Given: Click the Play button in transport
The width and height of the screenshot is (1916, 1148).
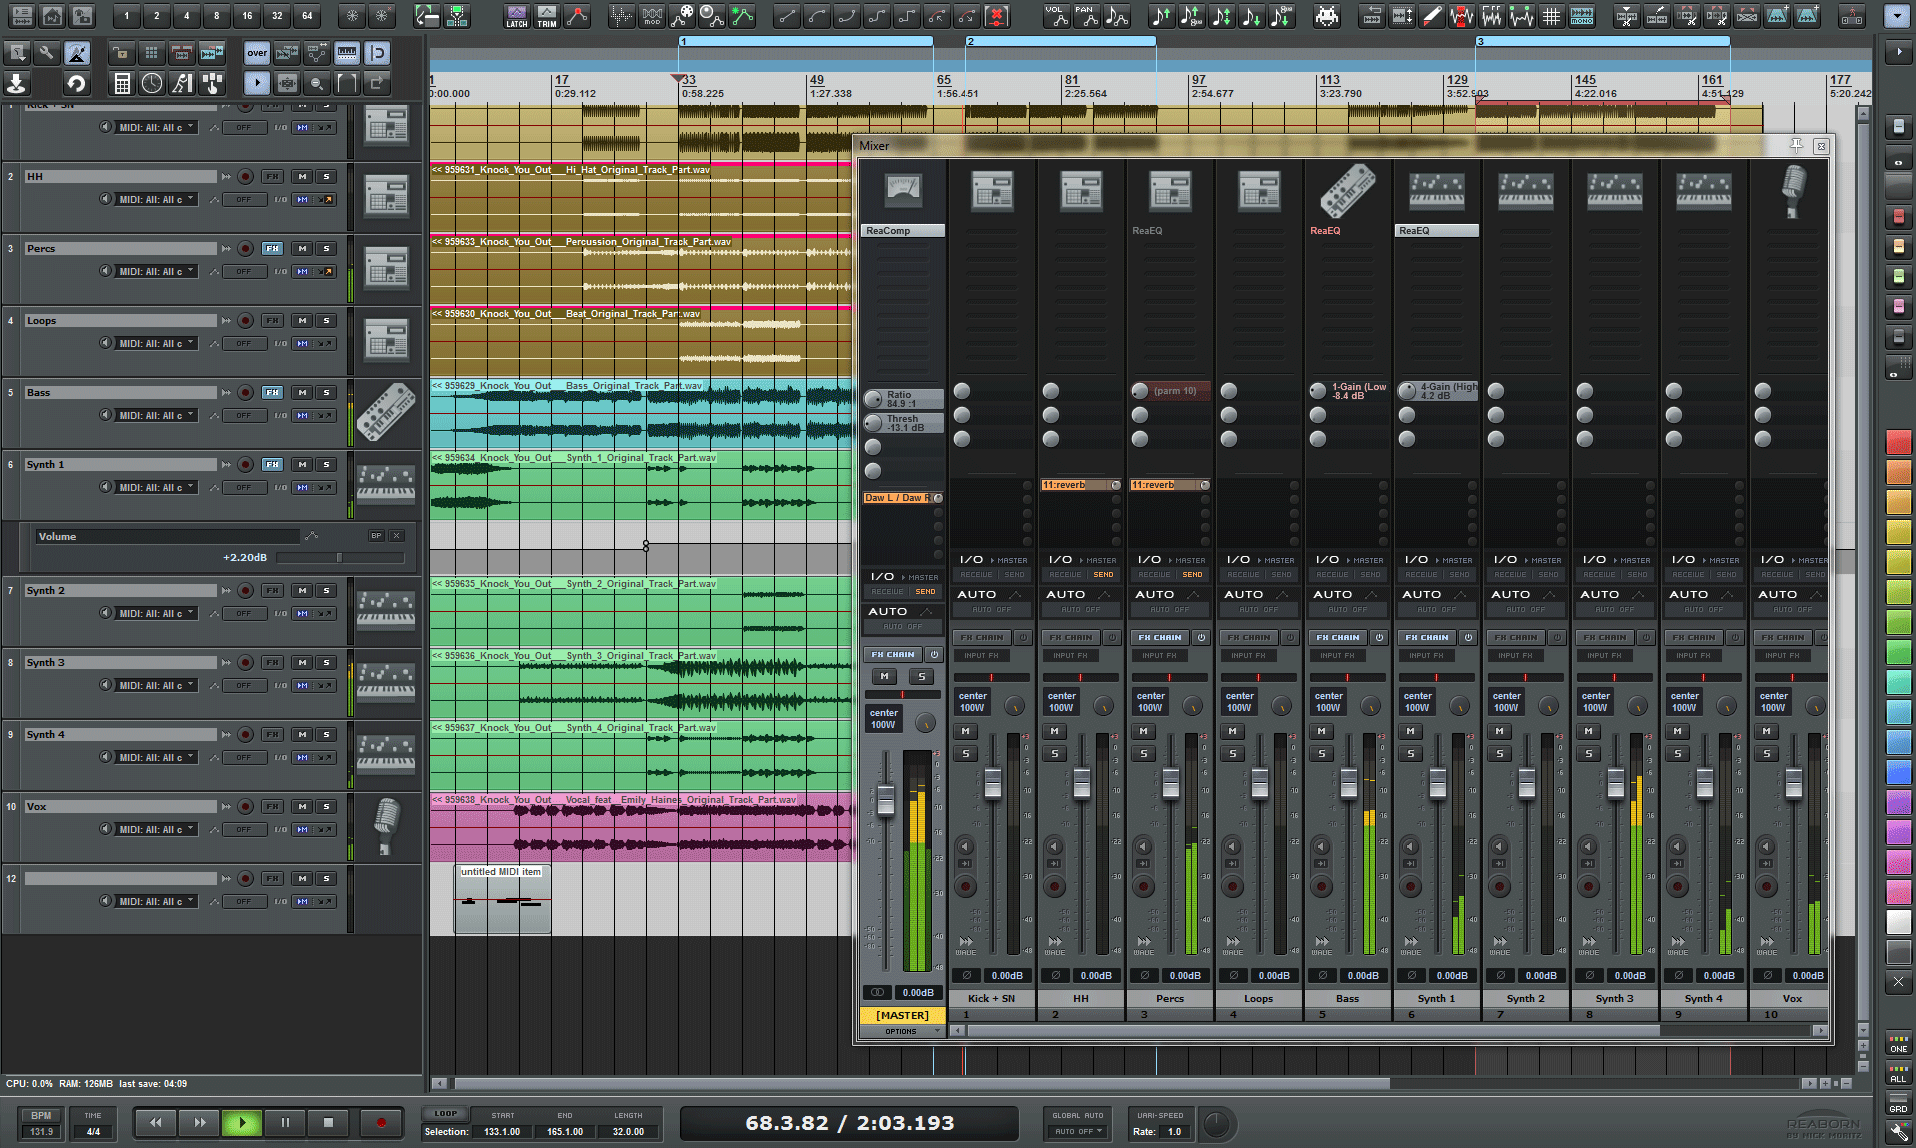Looking at the screenshot, I should pyautogui.click(x=241, y=1123).
